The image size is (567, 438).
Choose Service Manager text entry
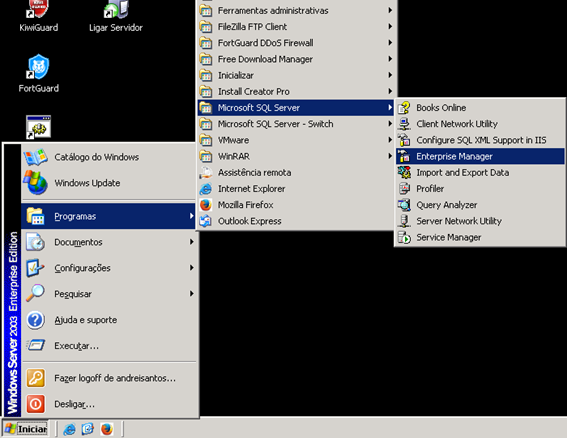pyautogui.click(x=448, y=237)
